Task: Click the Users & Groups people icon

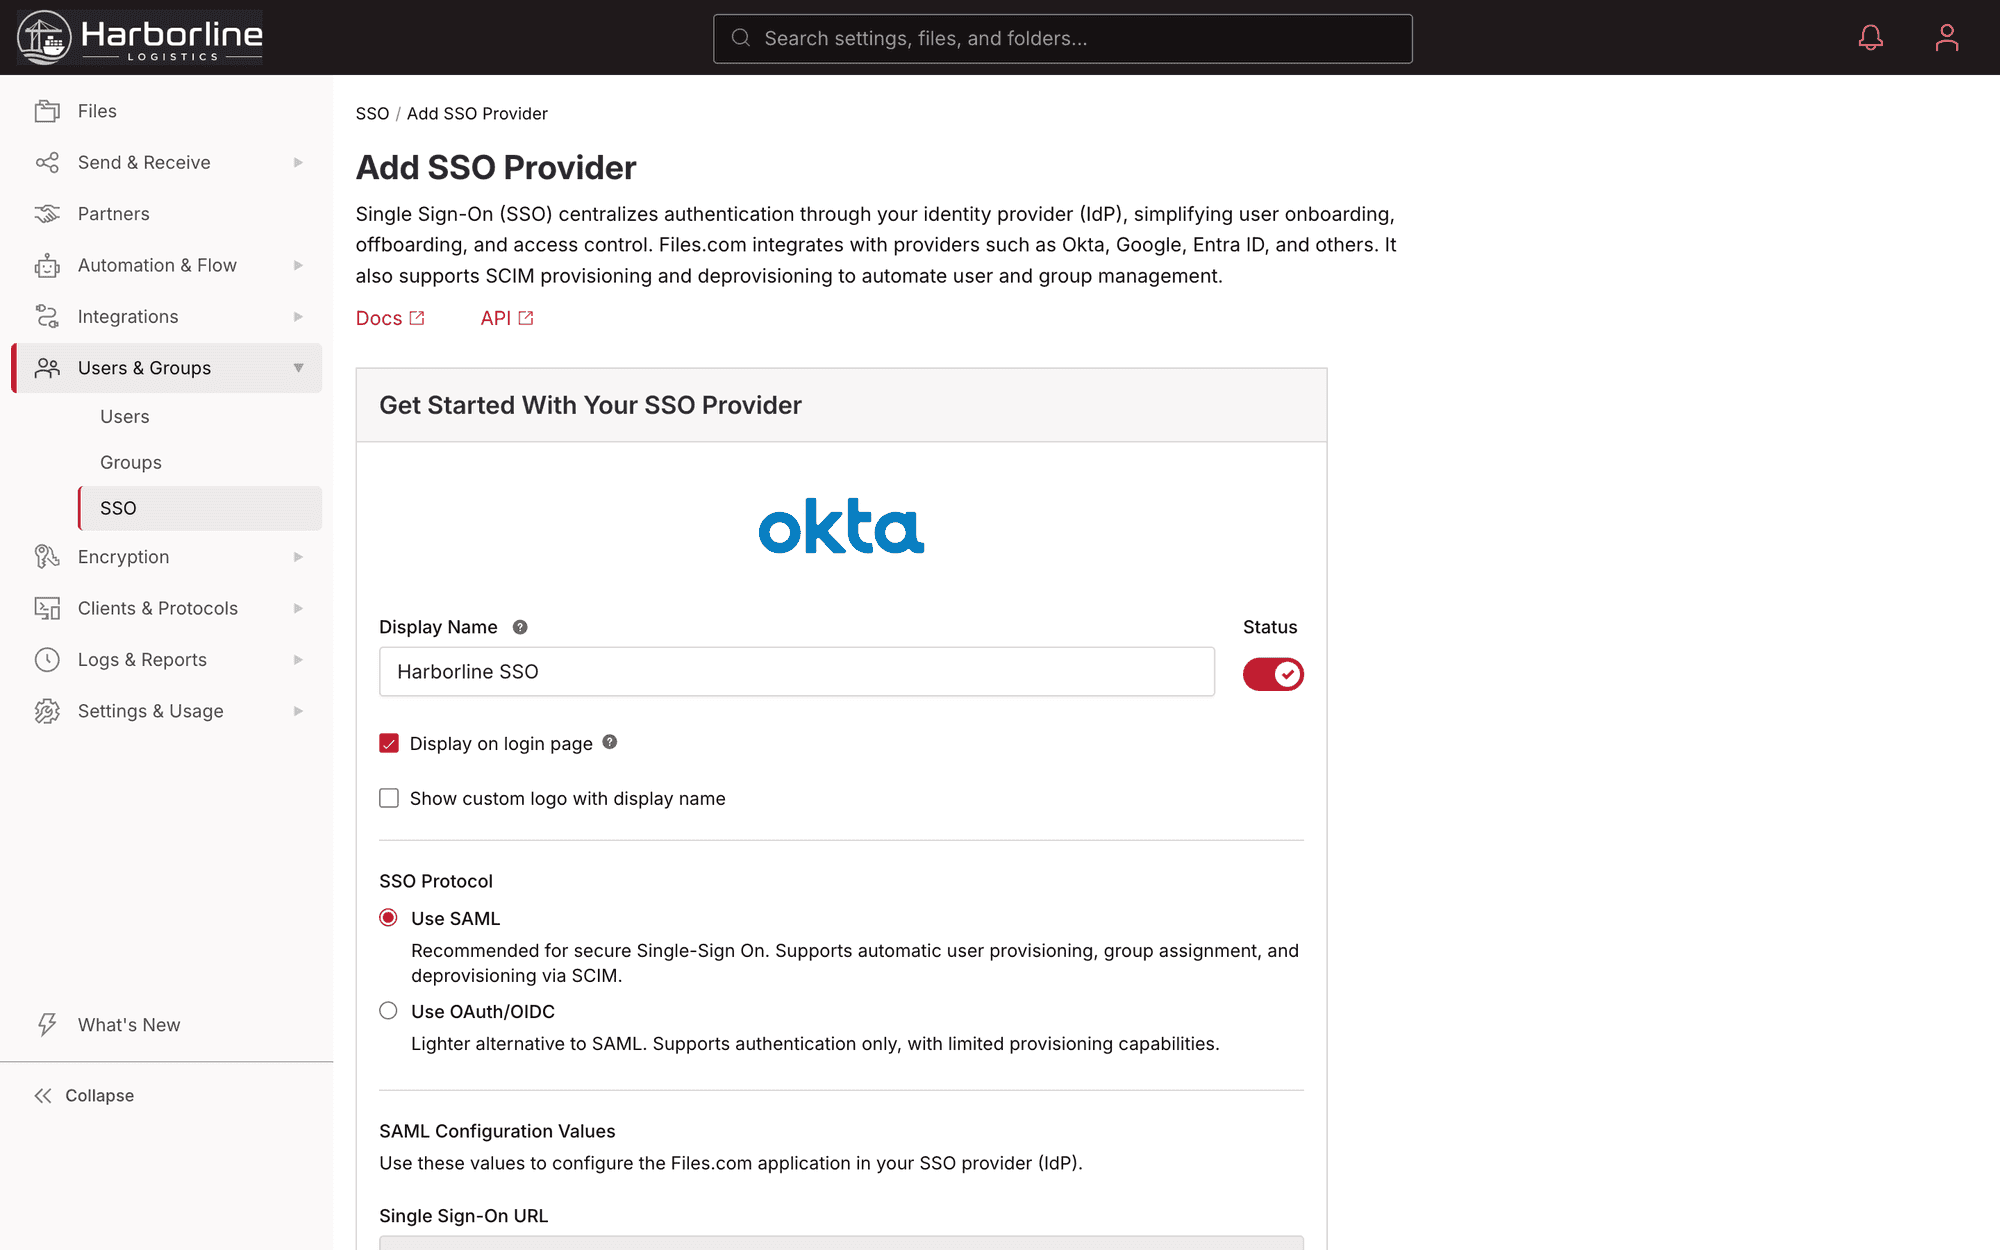Action: pyautogui.click(x=47, y=368)
